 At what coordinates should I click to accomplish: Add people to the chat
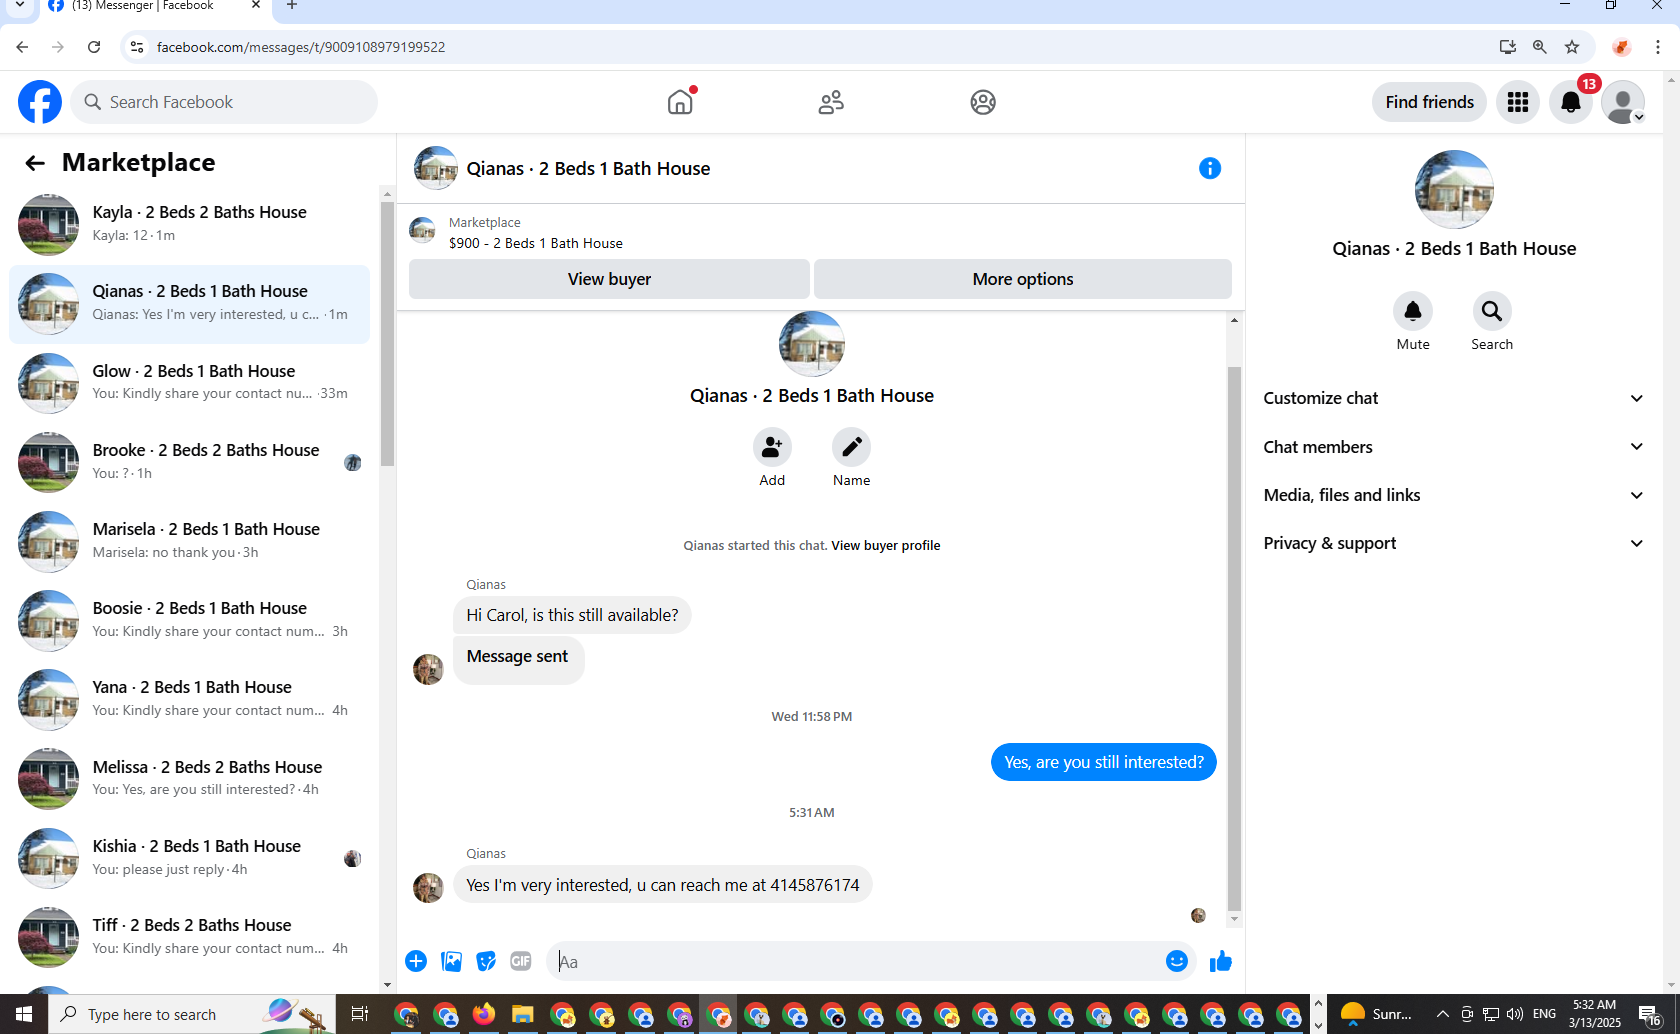click(772, 447)
